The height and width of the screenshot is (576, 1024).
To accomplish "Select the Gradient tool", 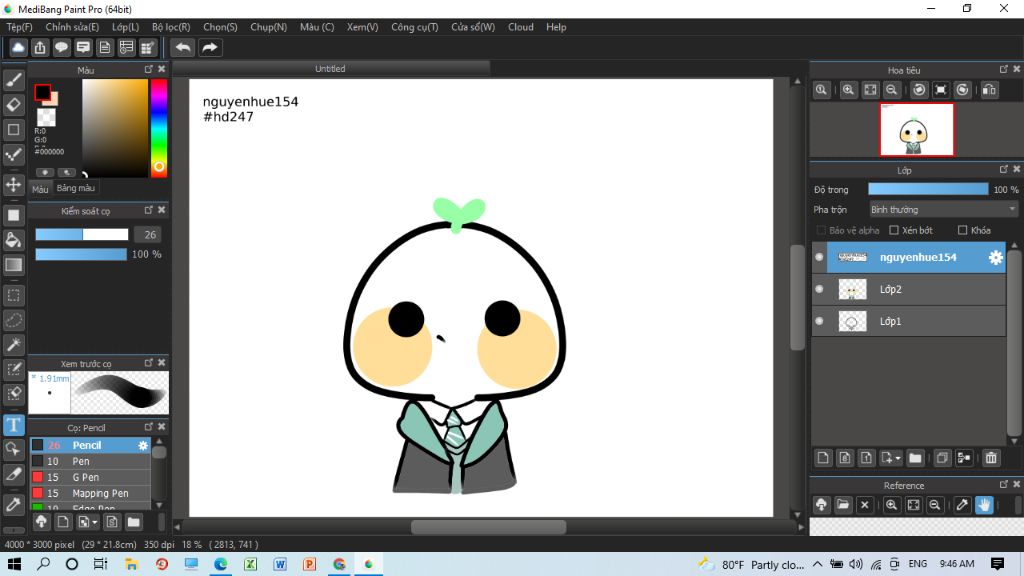I will [x=14, y=264].
